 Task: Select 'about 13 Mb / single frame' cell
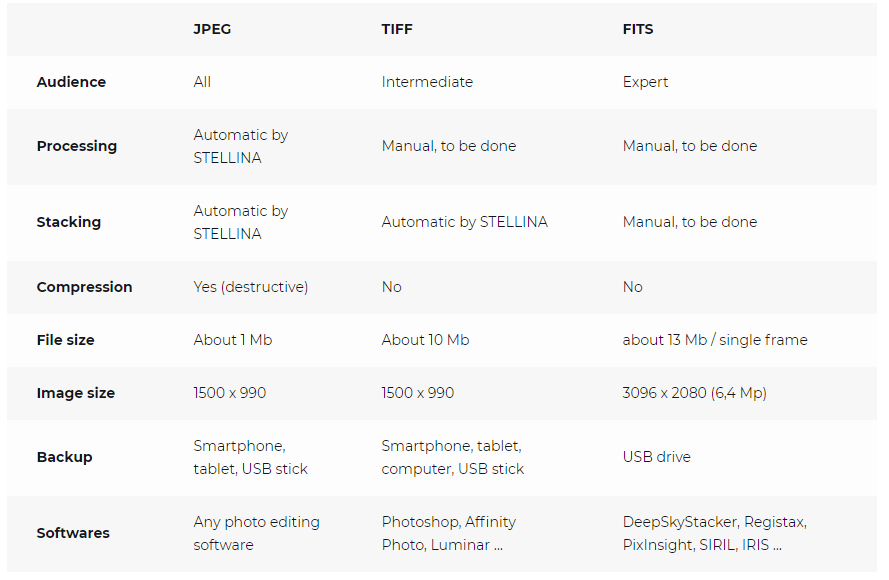(x=715, y=340)
